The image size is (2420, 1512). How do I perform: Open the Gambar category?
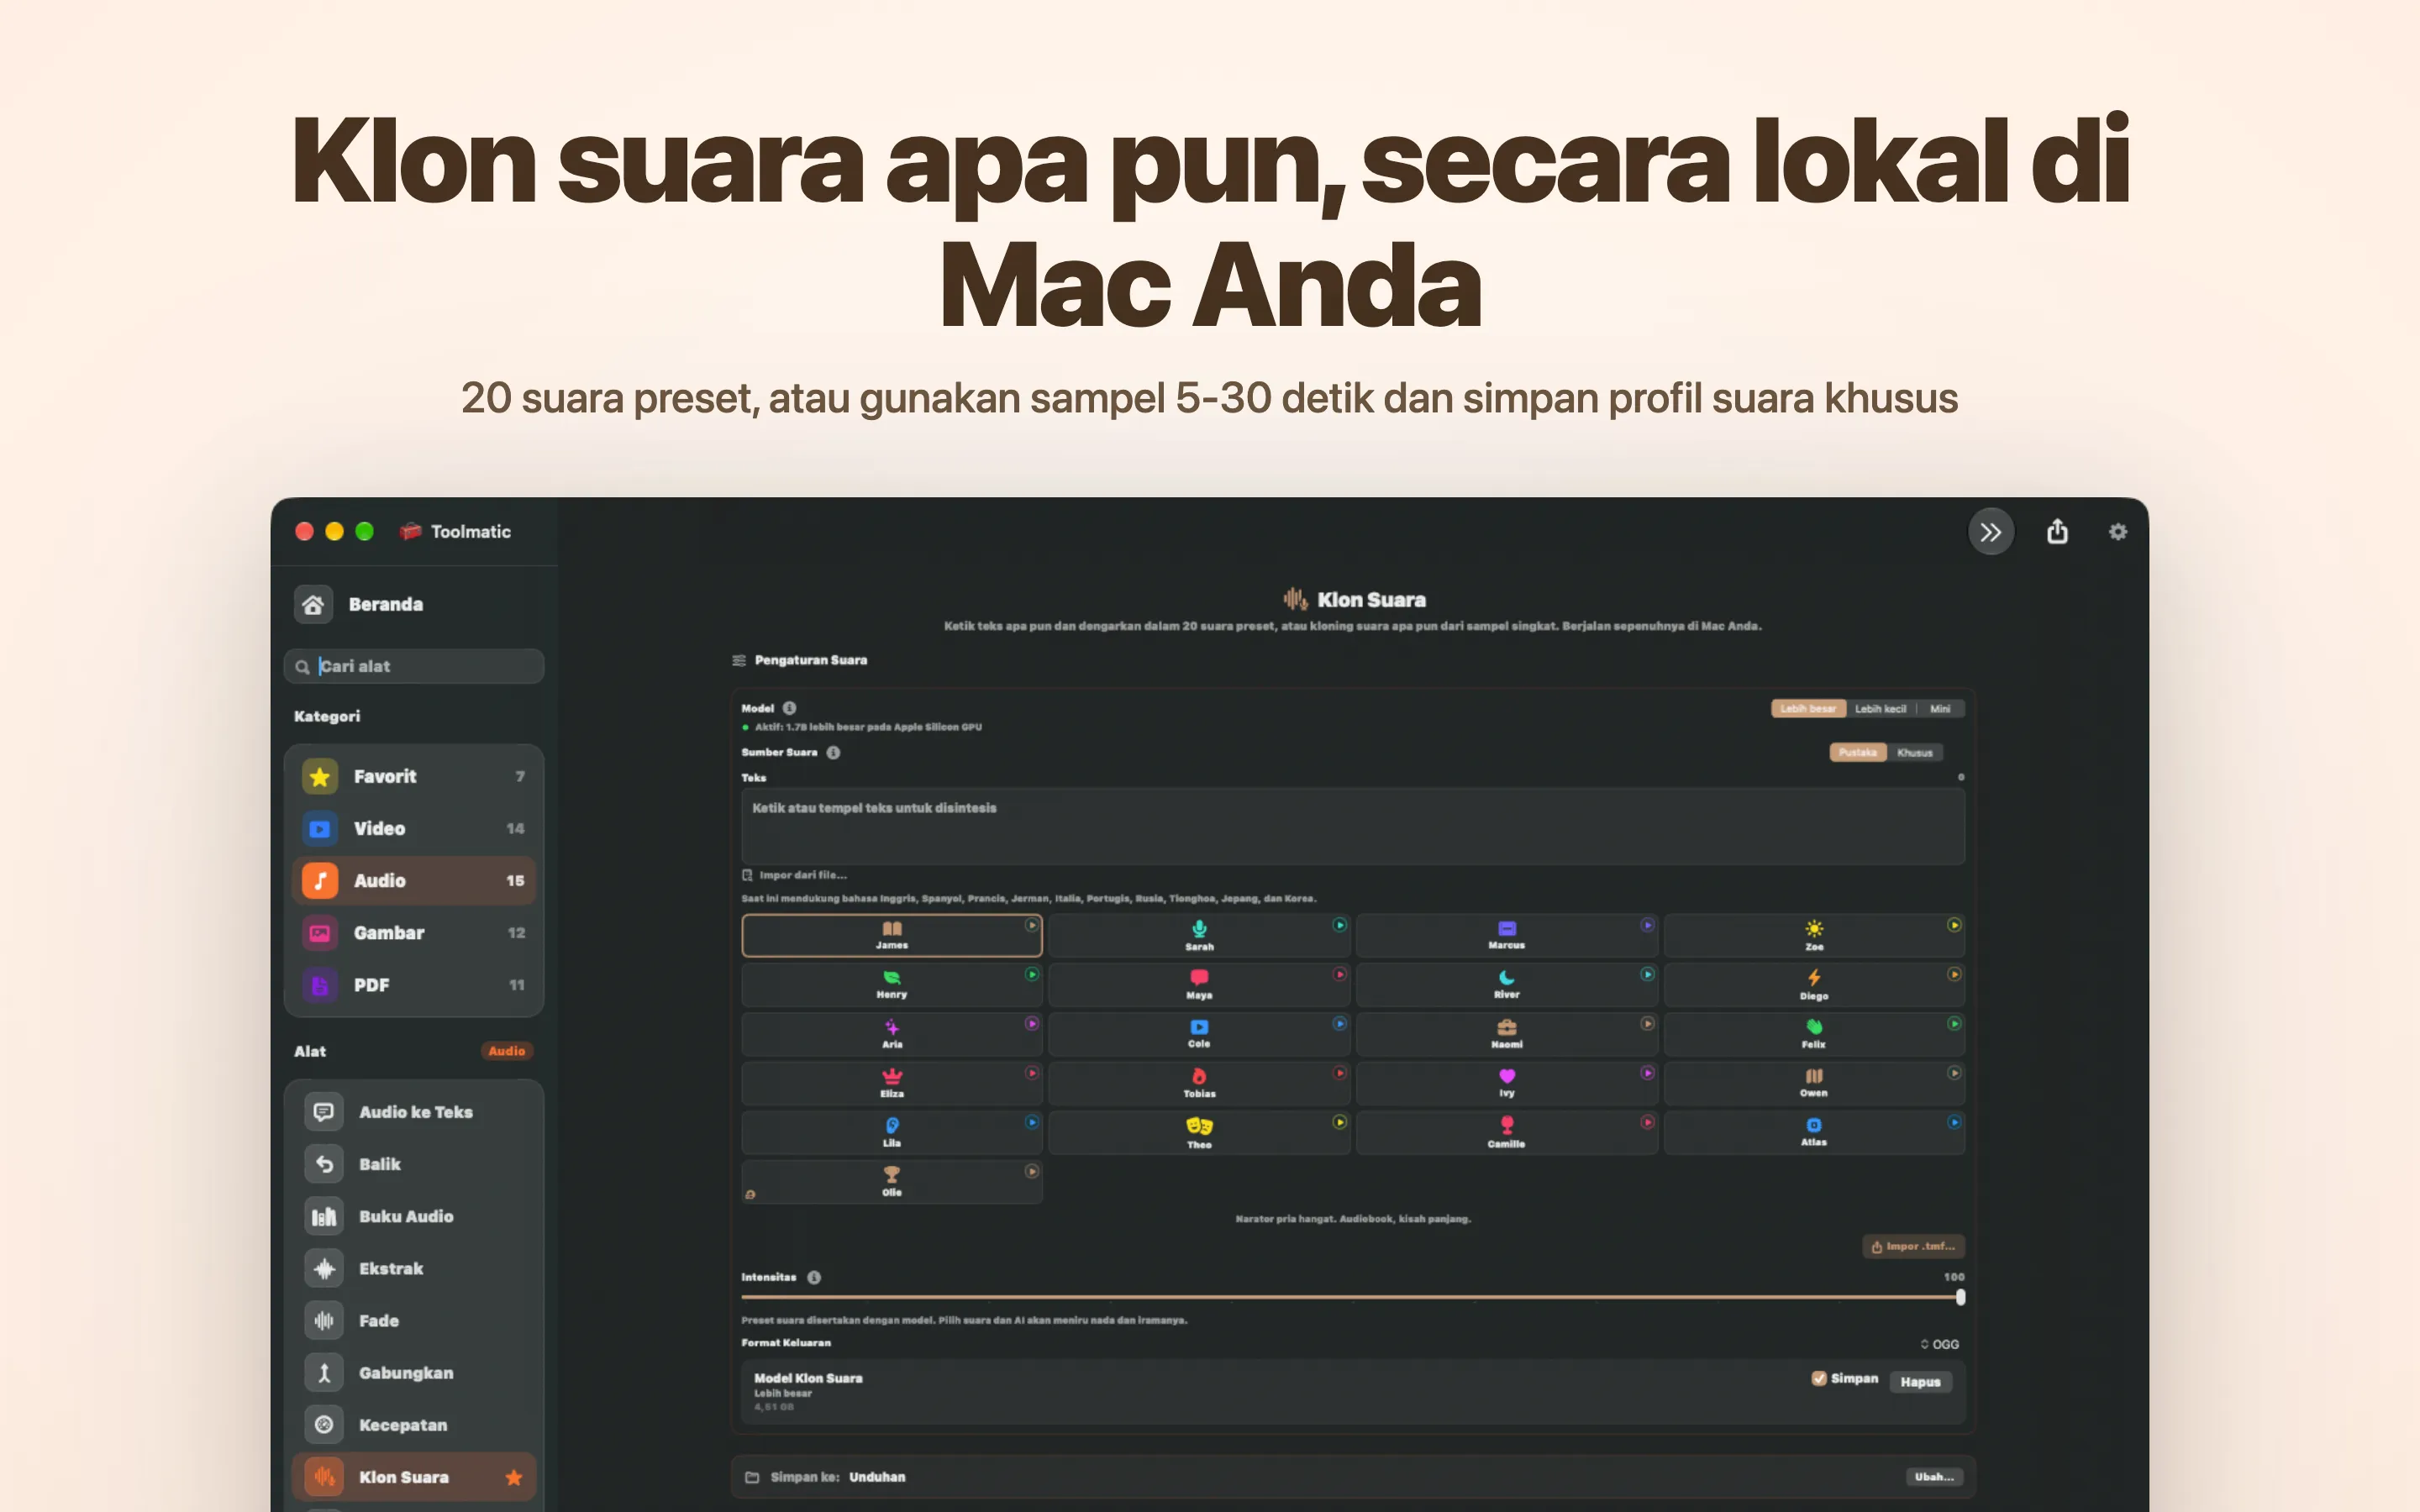pos(414,932)
